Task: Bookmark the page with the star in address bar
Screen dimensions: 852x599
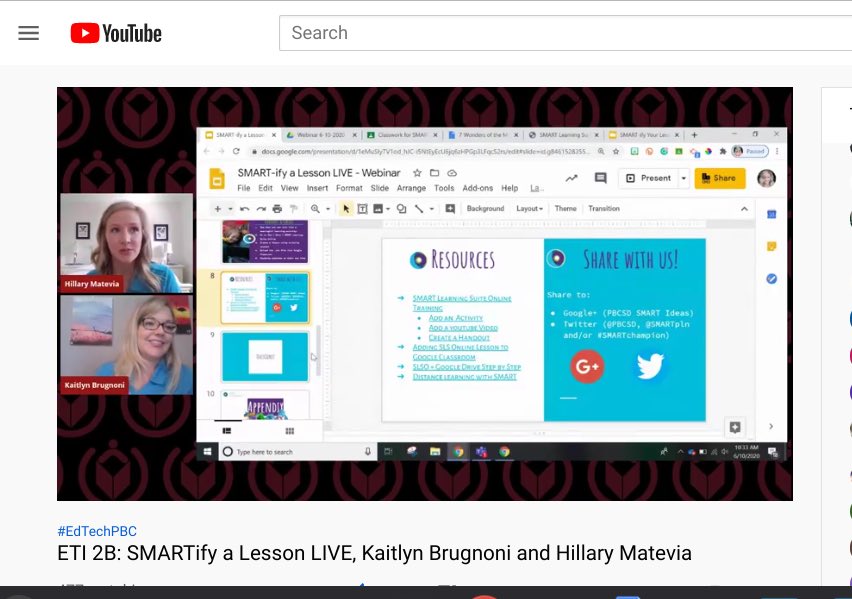Action: [616, 152]
